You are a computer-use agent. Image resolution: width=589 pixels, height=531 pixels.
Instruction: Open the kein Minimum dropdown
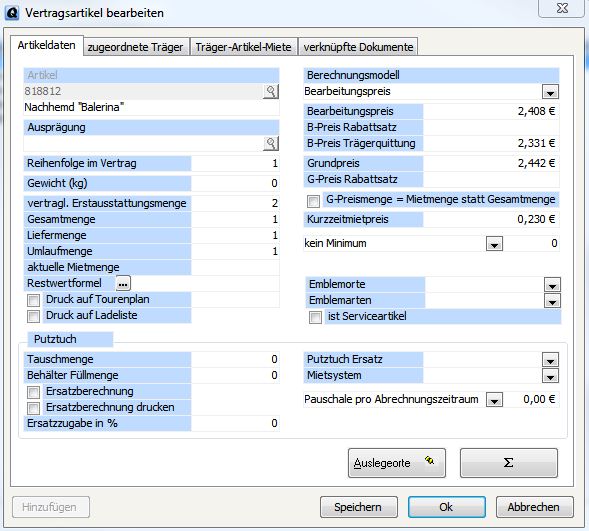(x=494, y=244)
